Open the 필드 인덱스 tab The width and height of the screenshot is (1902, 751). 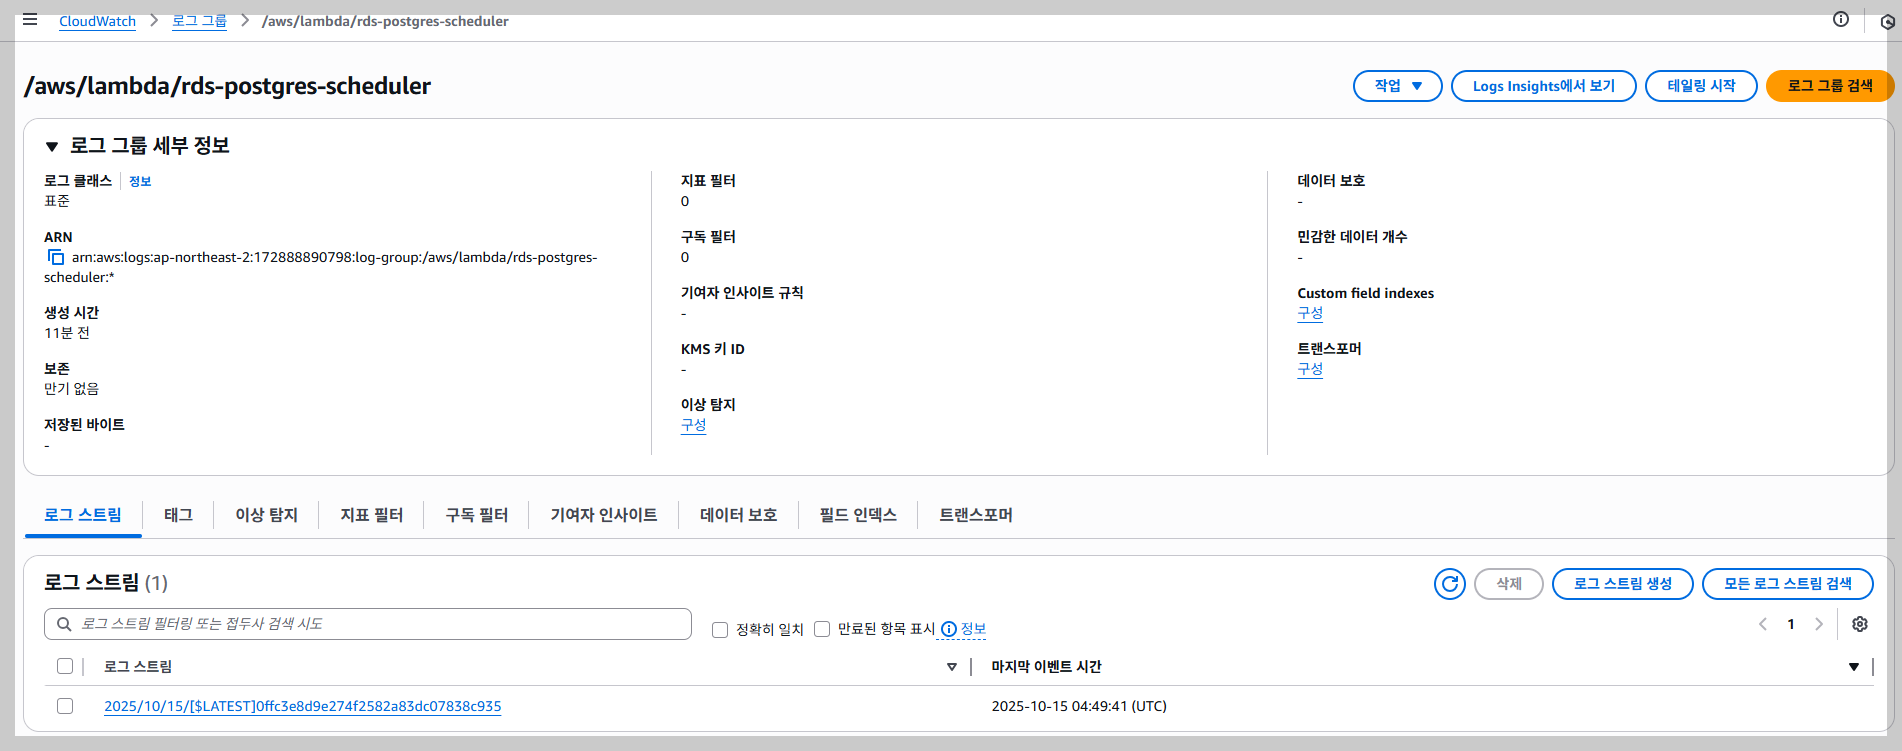[858, 515]
